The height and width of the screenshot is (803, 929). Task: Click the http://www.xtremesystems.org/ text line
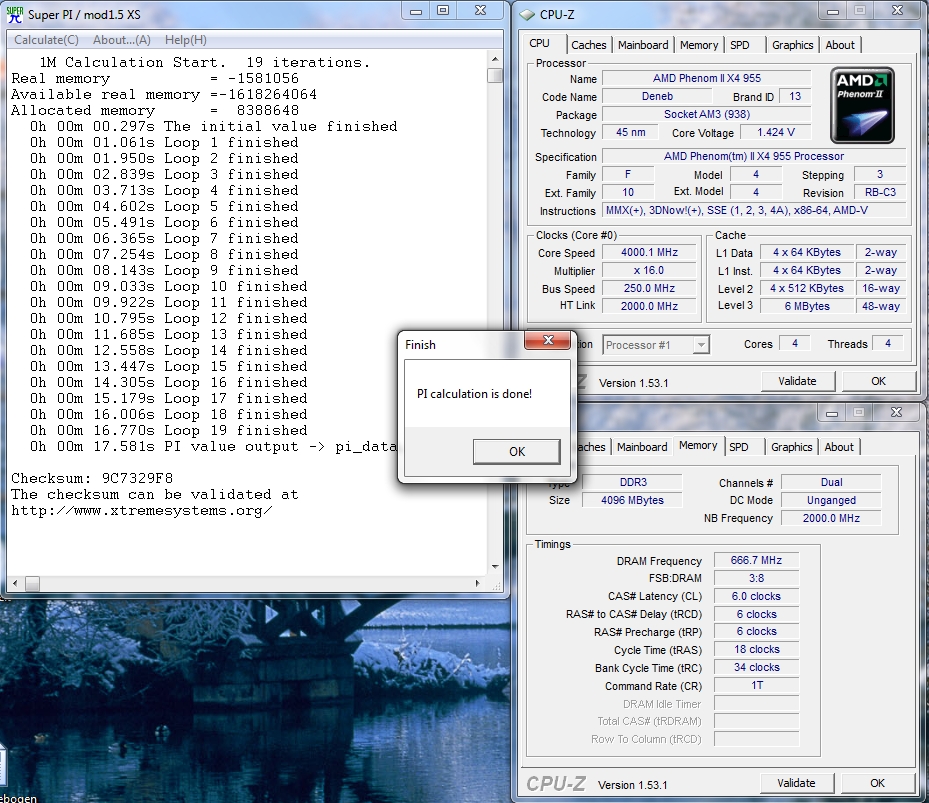coord(142,511)
